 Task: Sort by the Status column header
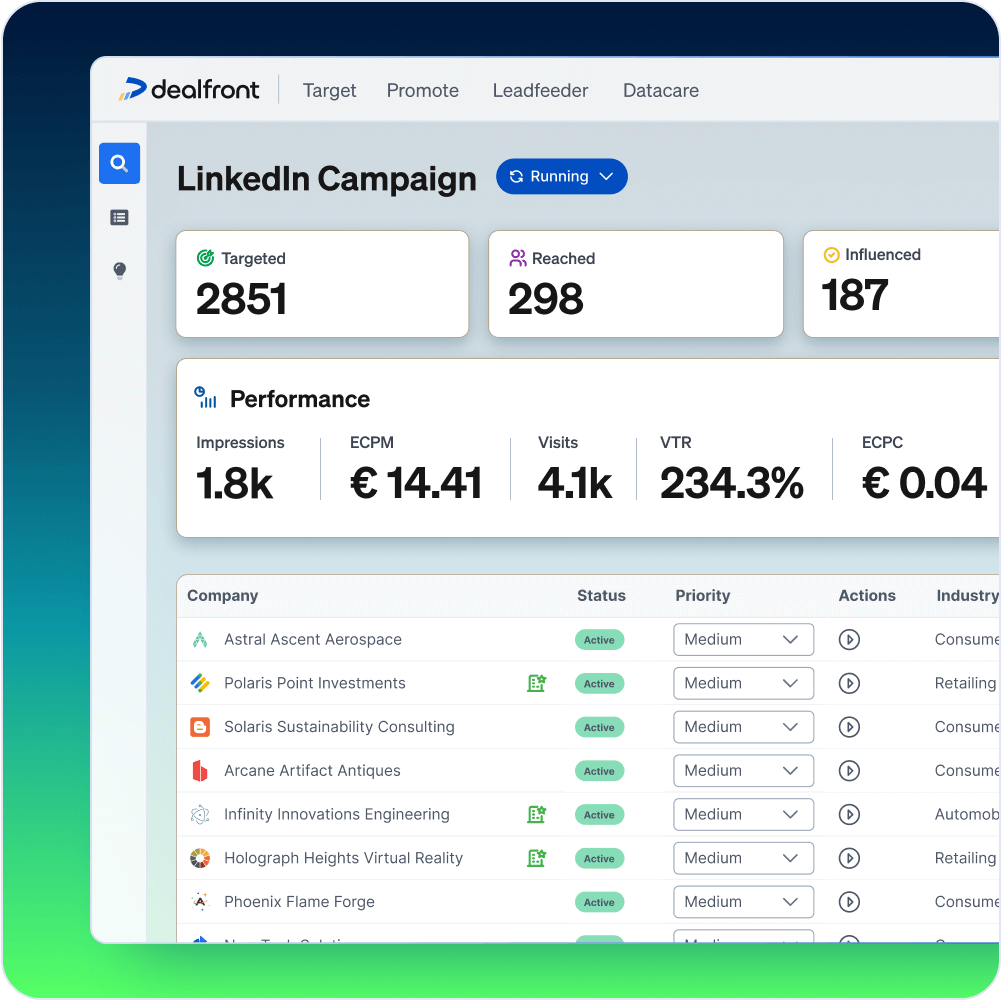point(601,595)
